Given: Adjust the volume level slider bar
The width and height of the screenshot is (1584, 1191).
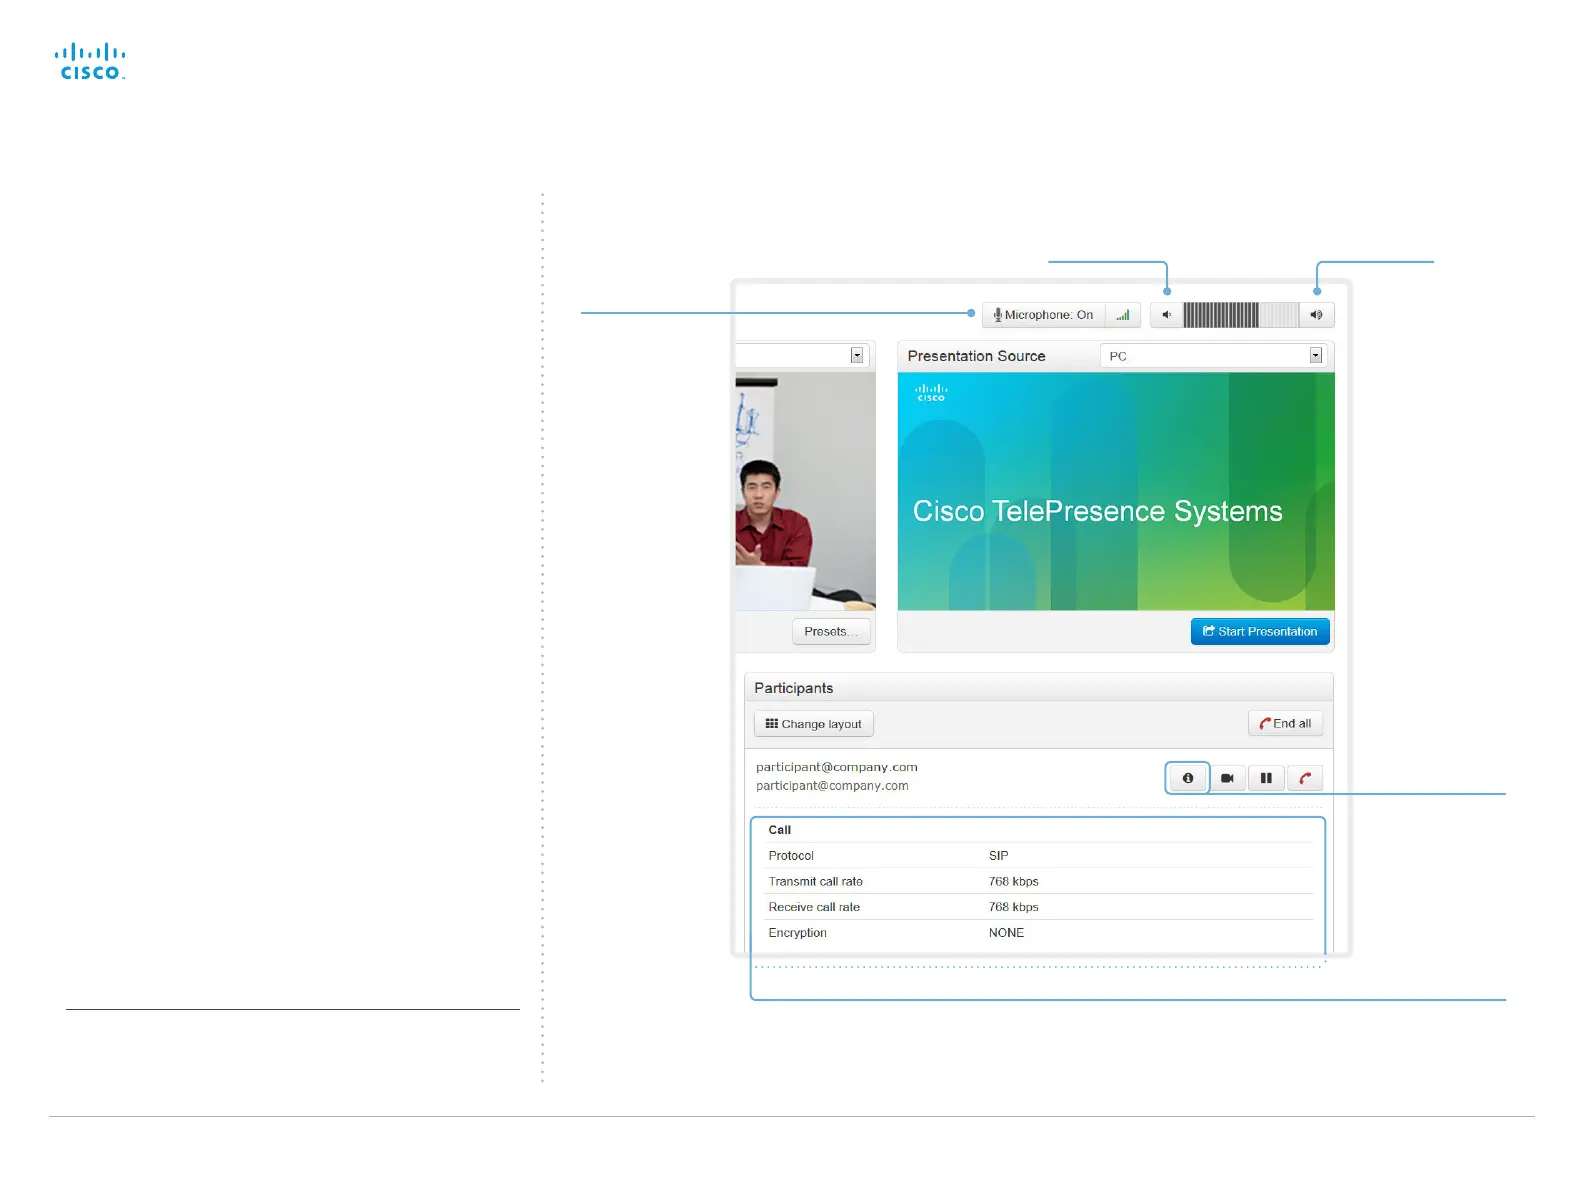Looking at the screenshot, I should pos(1241,315).
